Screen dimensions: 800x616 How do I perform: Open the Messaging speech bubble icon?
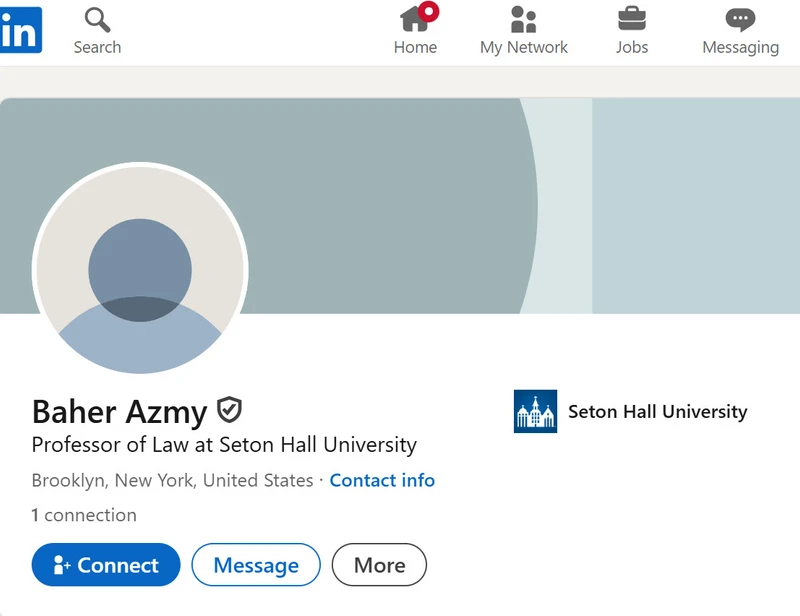[x=740, y=20]
